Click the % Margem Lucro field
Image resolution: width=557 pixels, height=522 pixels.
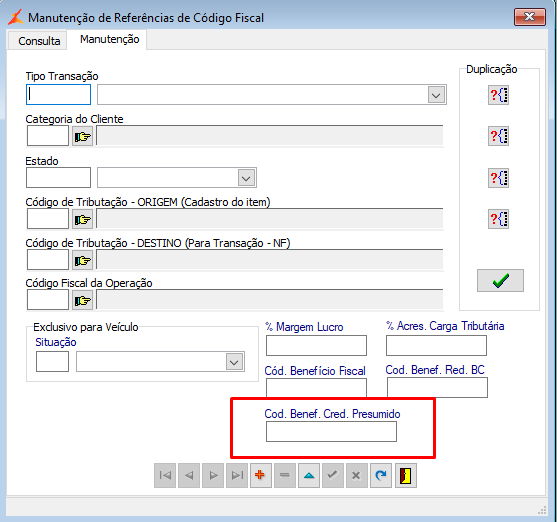(316, 345)
